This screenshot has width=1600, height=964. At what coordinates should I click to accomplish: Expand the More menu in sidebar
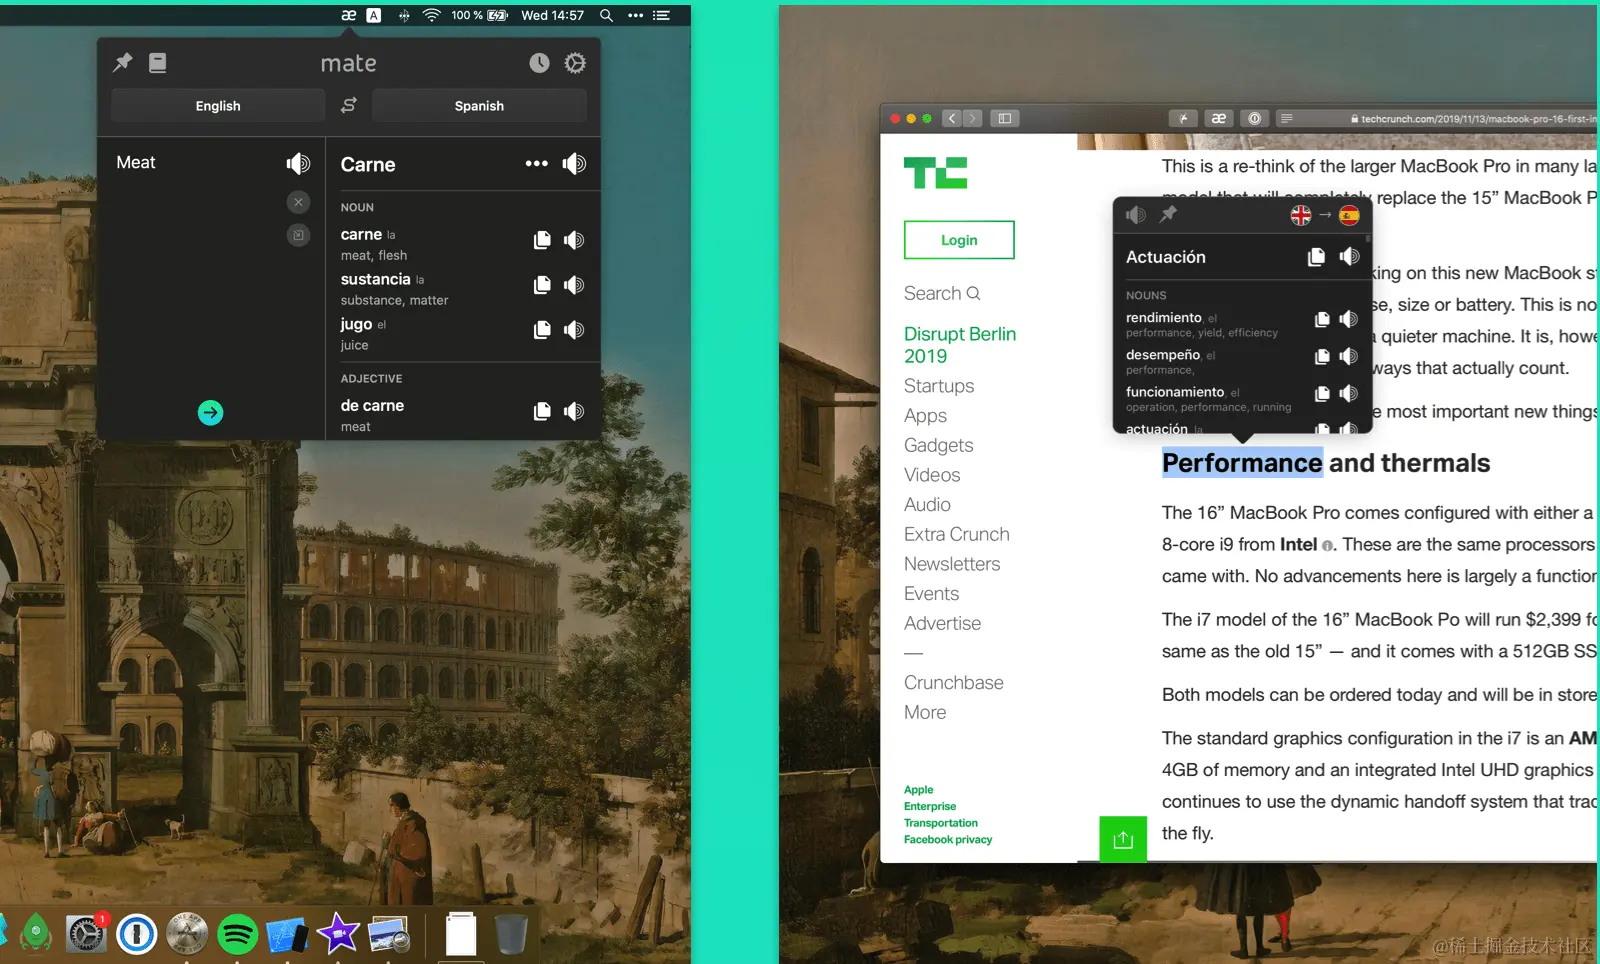click(925, 712)
